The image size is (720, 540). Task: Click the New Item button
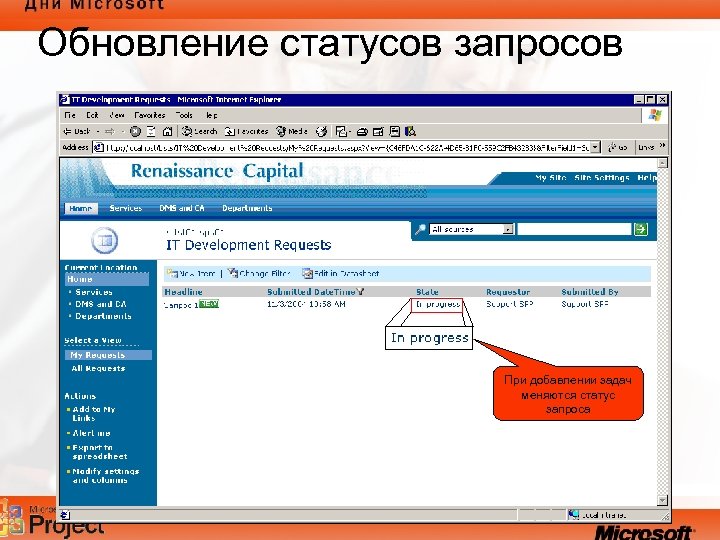point(191,274)
